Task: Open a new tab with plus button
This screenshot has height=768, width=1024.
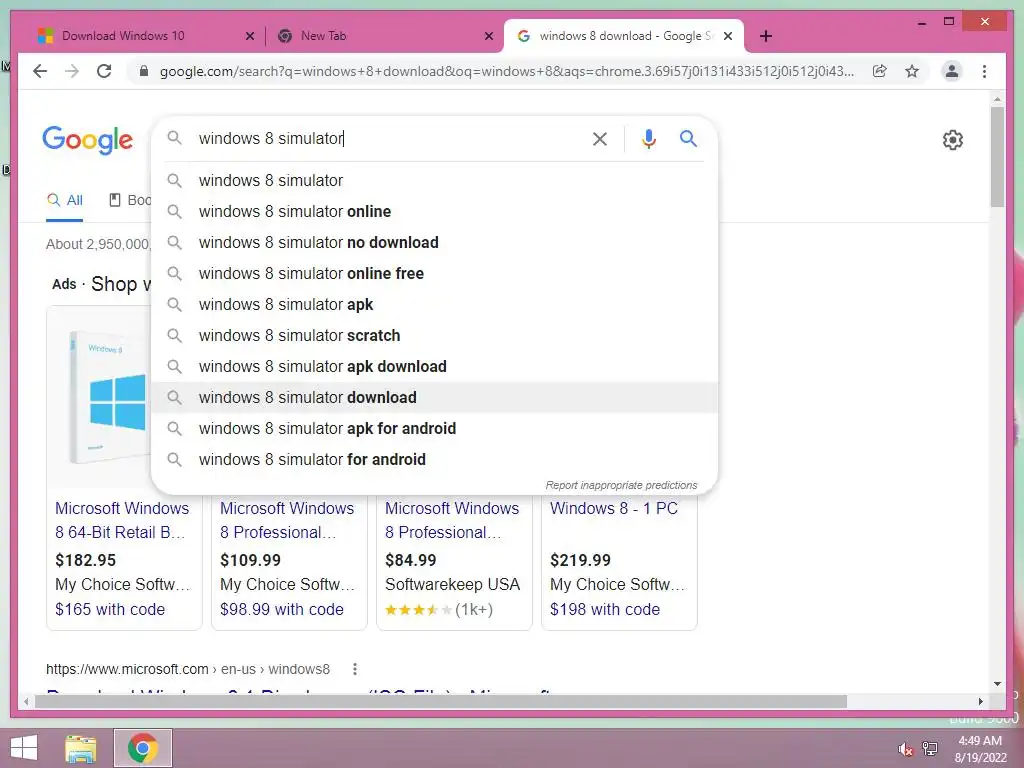Action: click(x=766, y=37)
